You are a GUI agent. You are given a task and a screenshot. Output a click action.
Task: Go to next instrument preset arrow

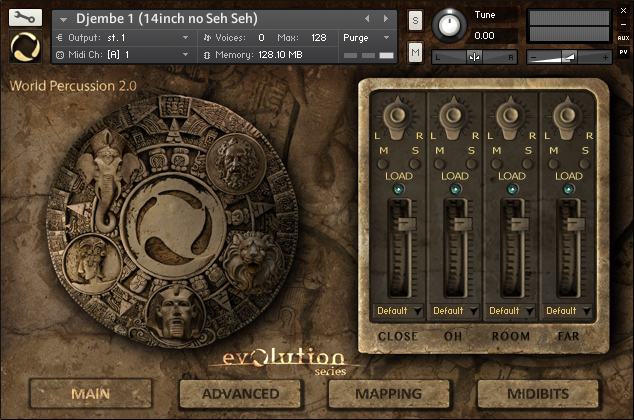click(x=386, y=19)
